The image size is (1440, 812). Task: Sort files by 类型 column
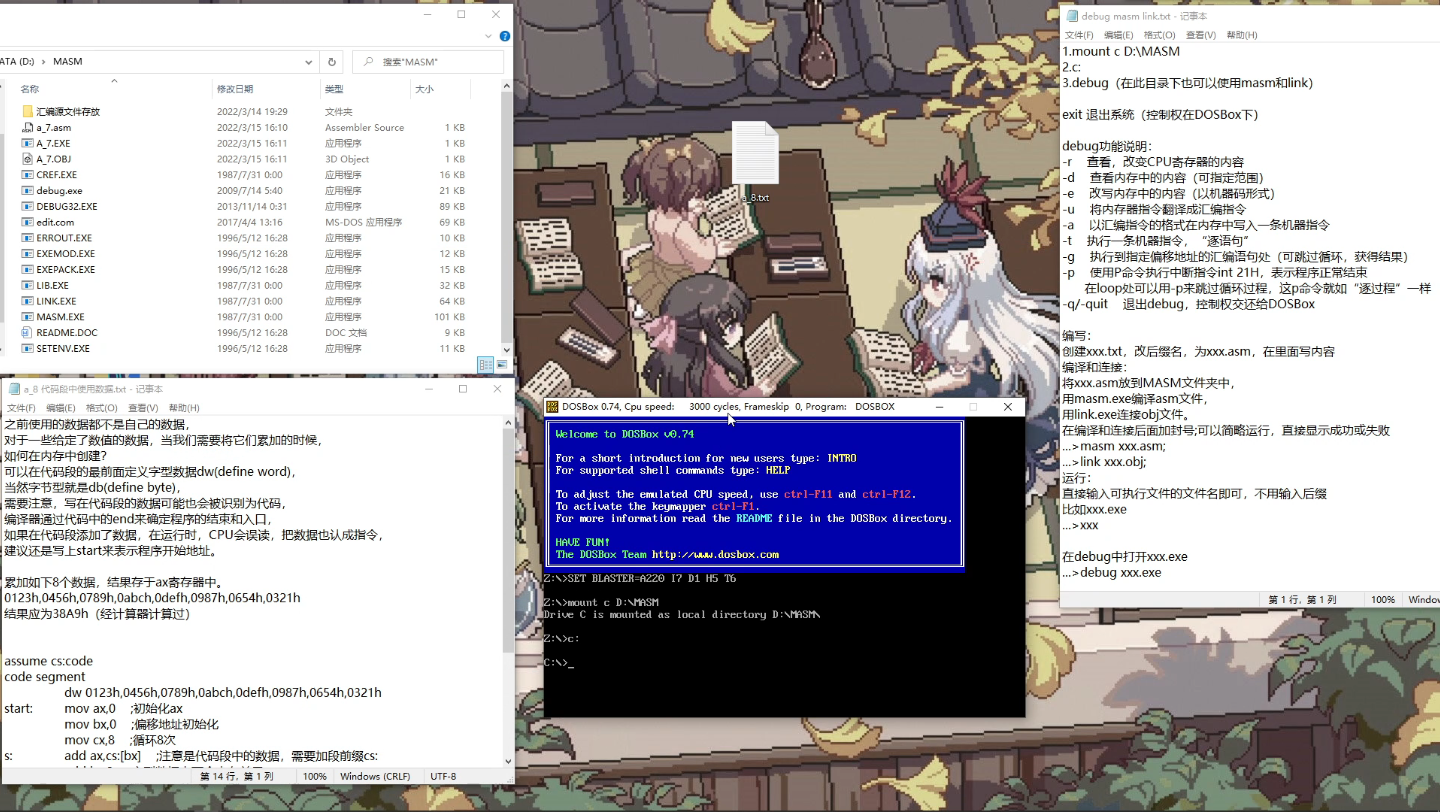[x=334, y=89]
